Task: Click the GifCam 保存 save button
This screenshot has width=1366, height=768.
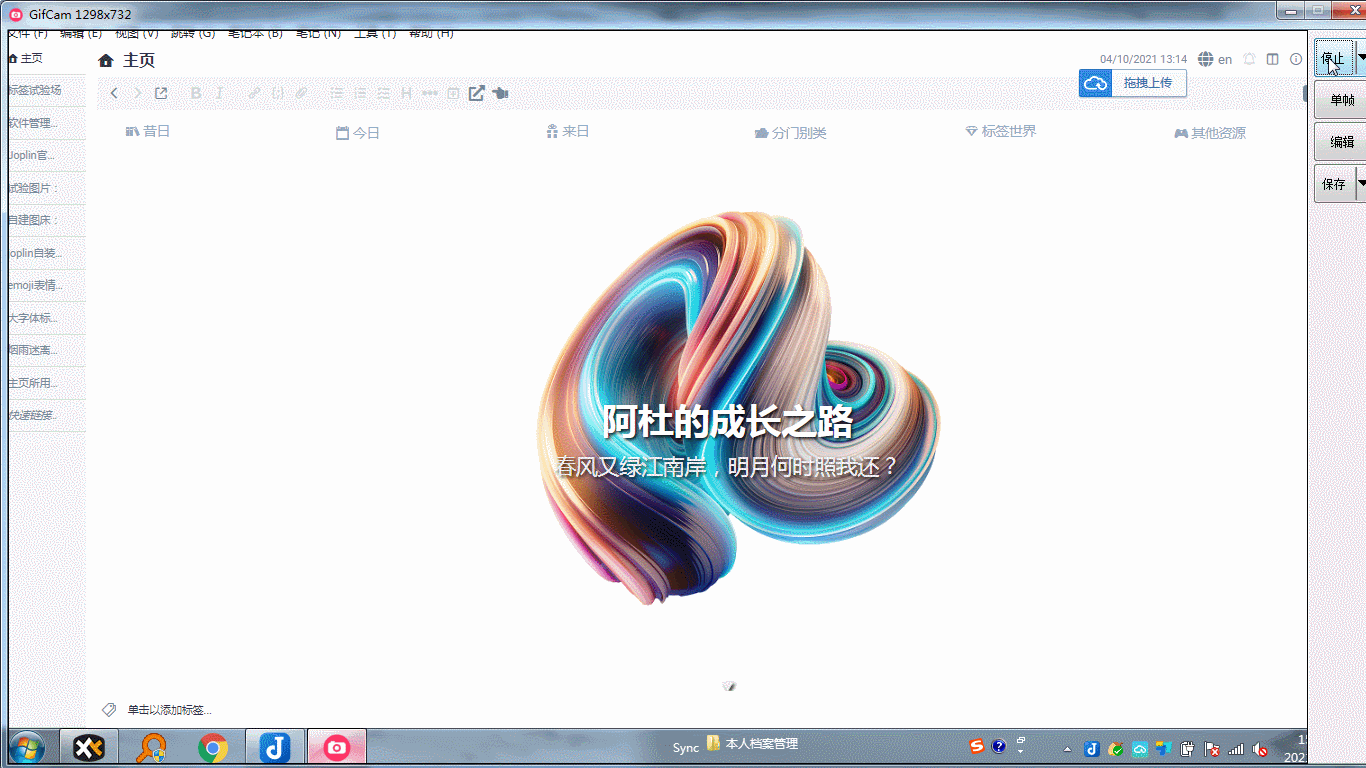Action: coord(1334,184)
